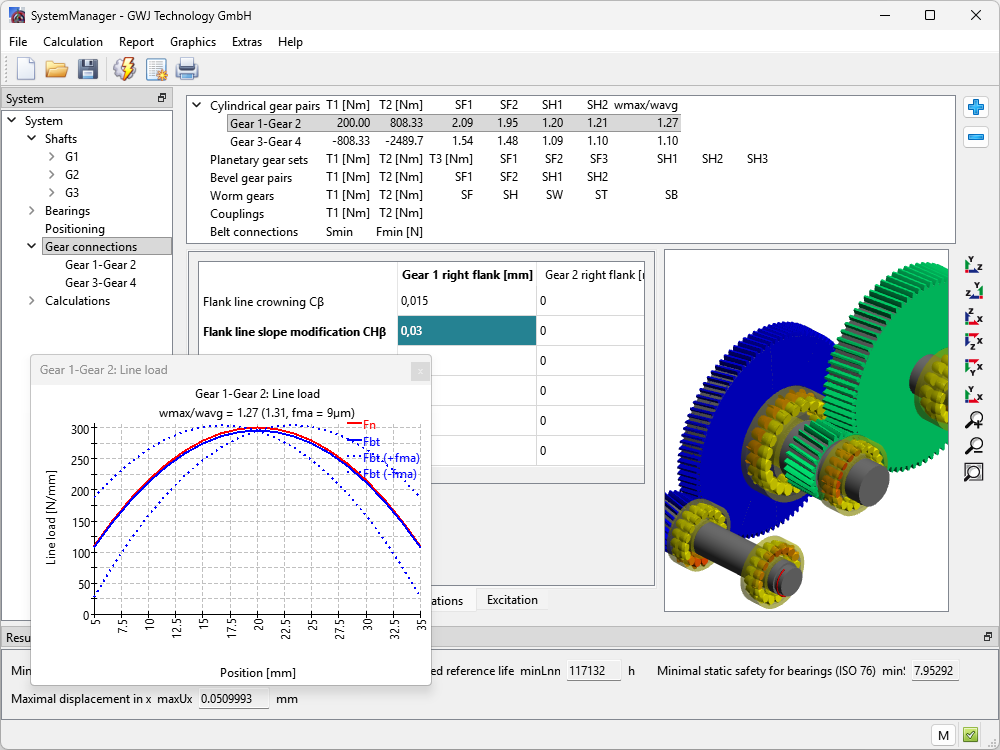The image size is (1000, 750).
Task: Click the New file toolbar icon
Action: coord(26,69)
